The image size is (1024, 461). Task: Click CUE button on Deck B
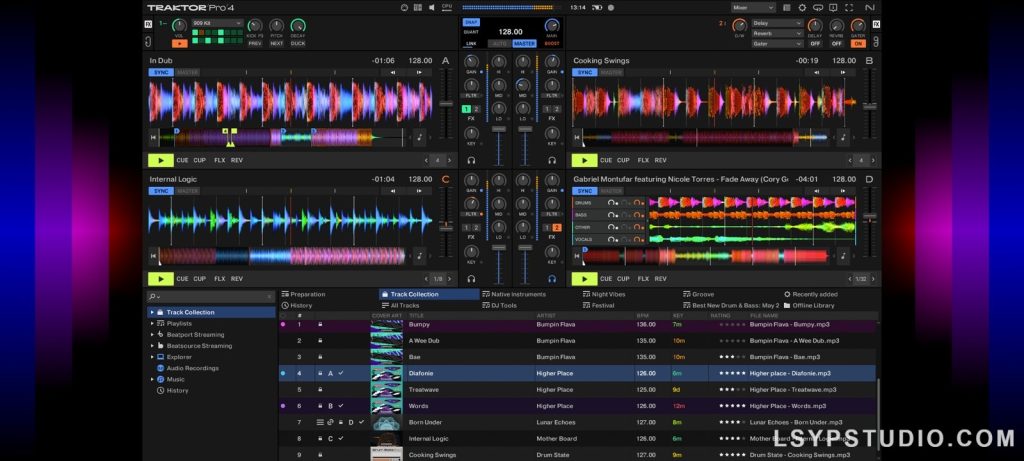tap(606, 160)
